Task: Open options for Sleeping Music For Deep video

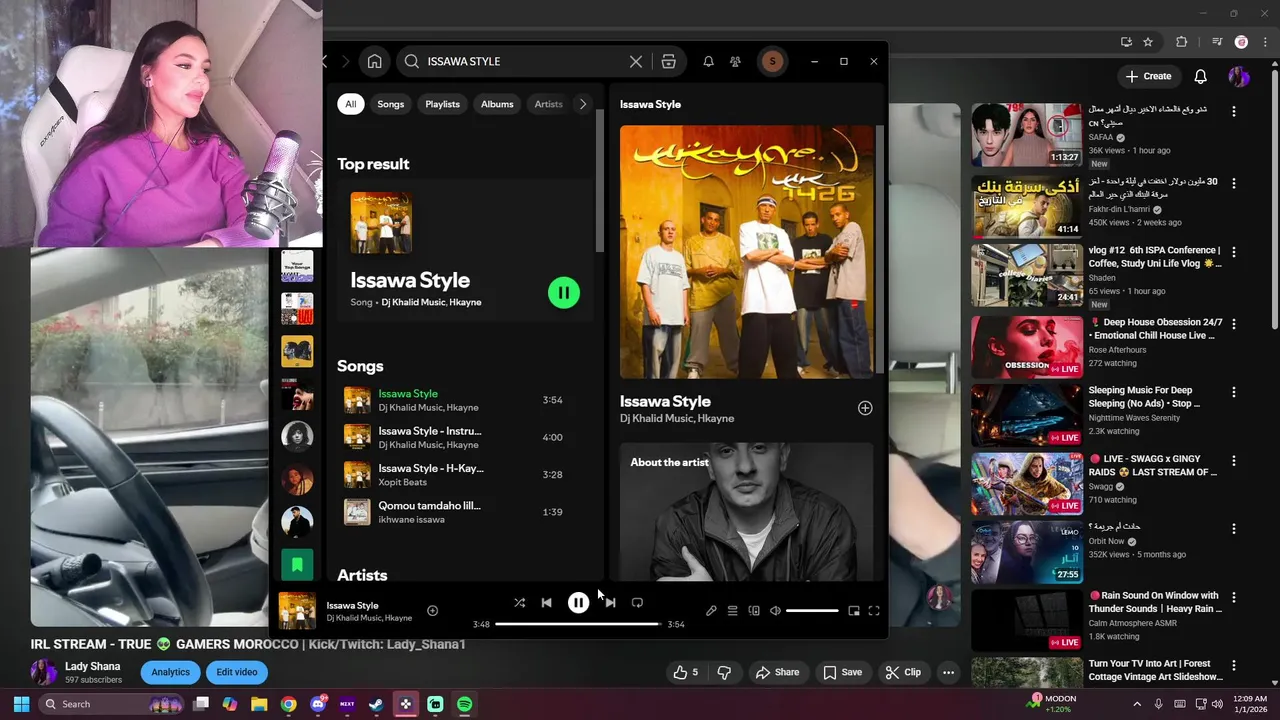Action: tap(1234, 393)
